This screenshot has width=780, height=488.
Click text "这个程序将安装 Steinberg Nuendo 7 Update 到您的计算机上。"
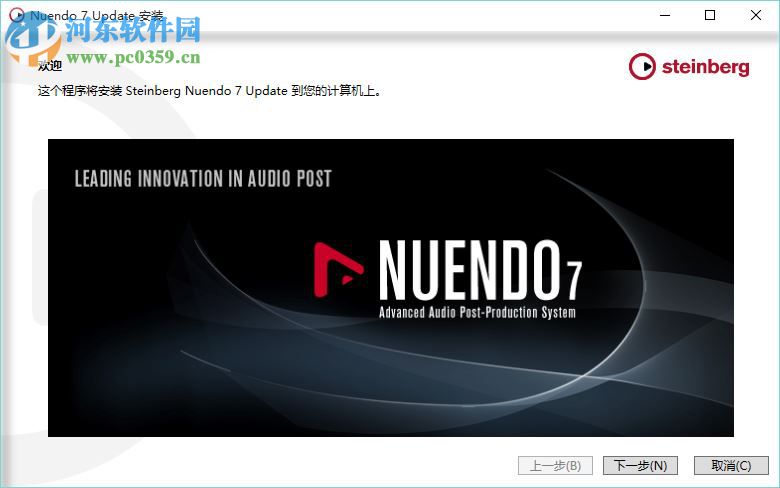pyautogui.click(x=210, y=91)
